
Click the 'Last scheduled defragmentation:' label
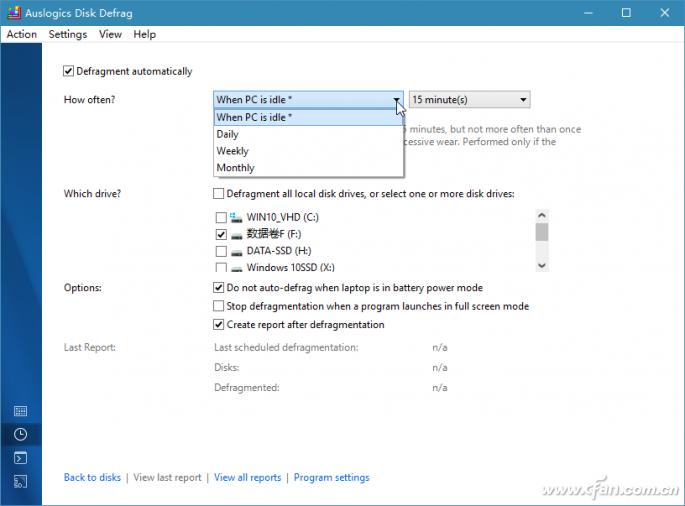click(x=286, y=347)
